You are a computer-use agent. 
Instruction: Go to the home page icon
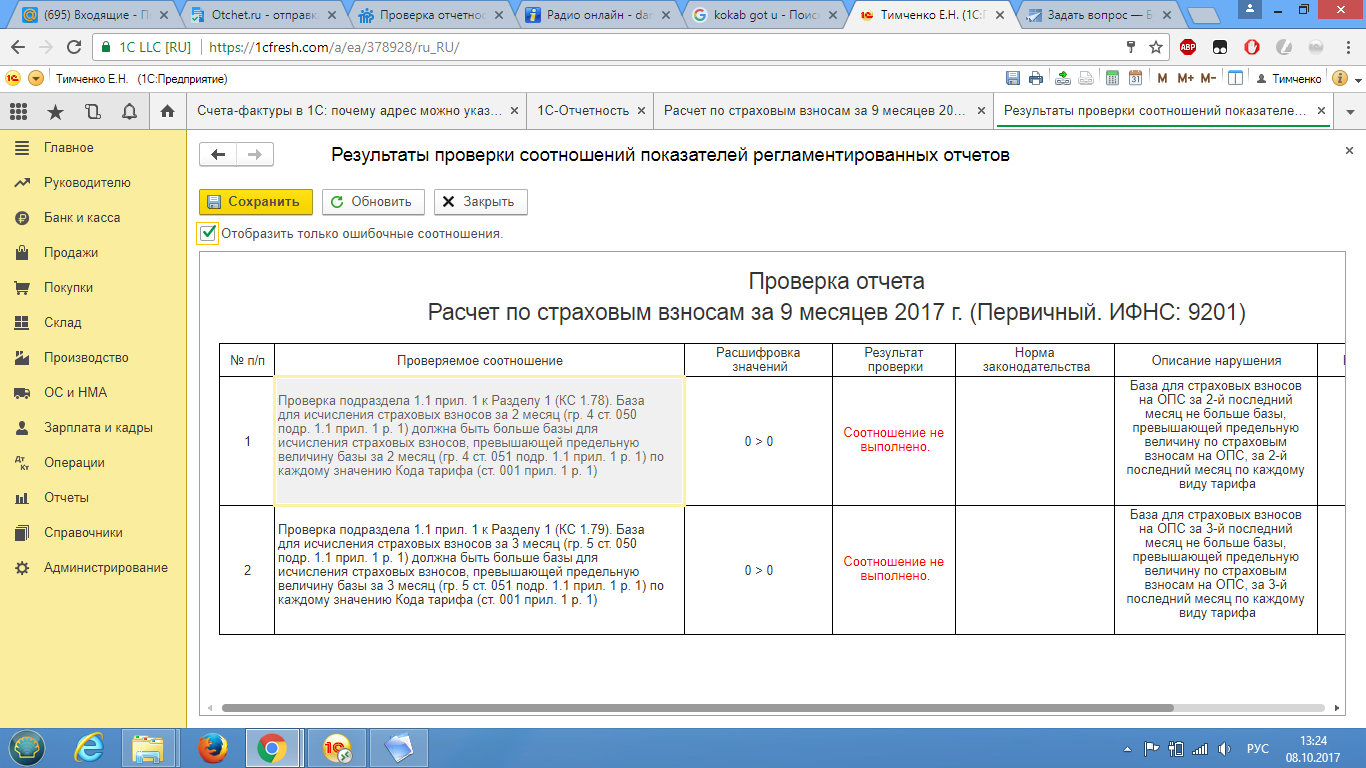pos(168,112)
